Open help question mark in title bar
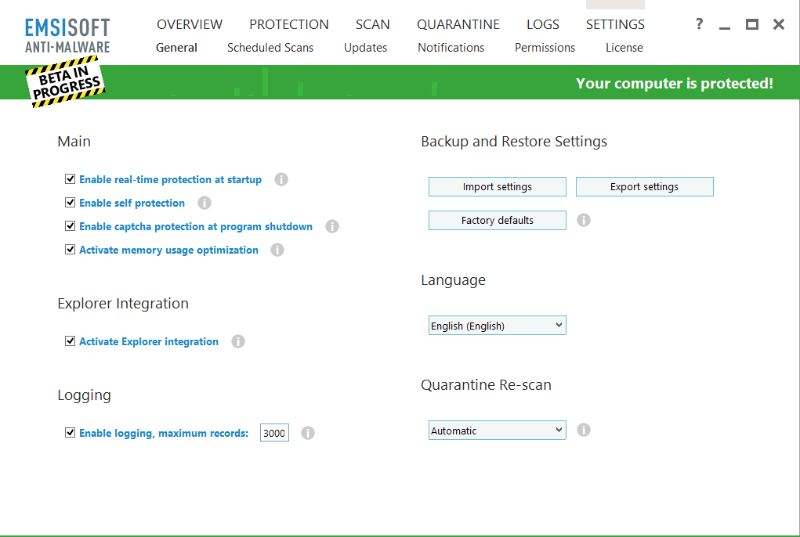The height and width of the screenshot is (537, 800). point(699,24)
